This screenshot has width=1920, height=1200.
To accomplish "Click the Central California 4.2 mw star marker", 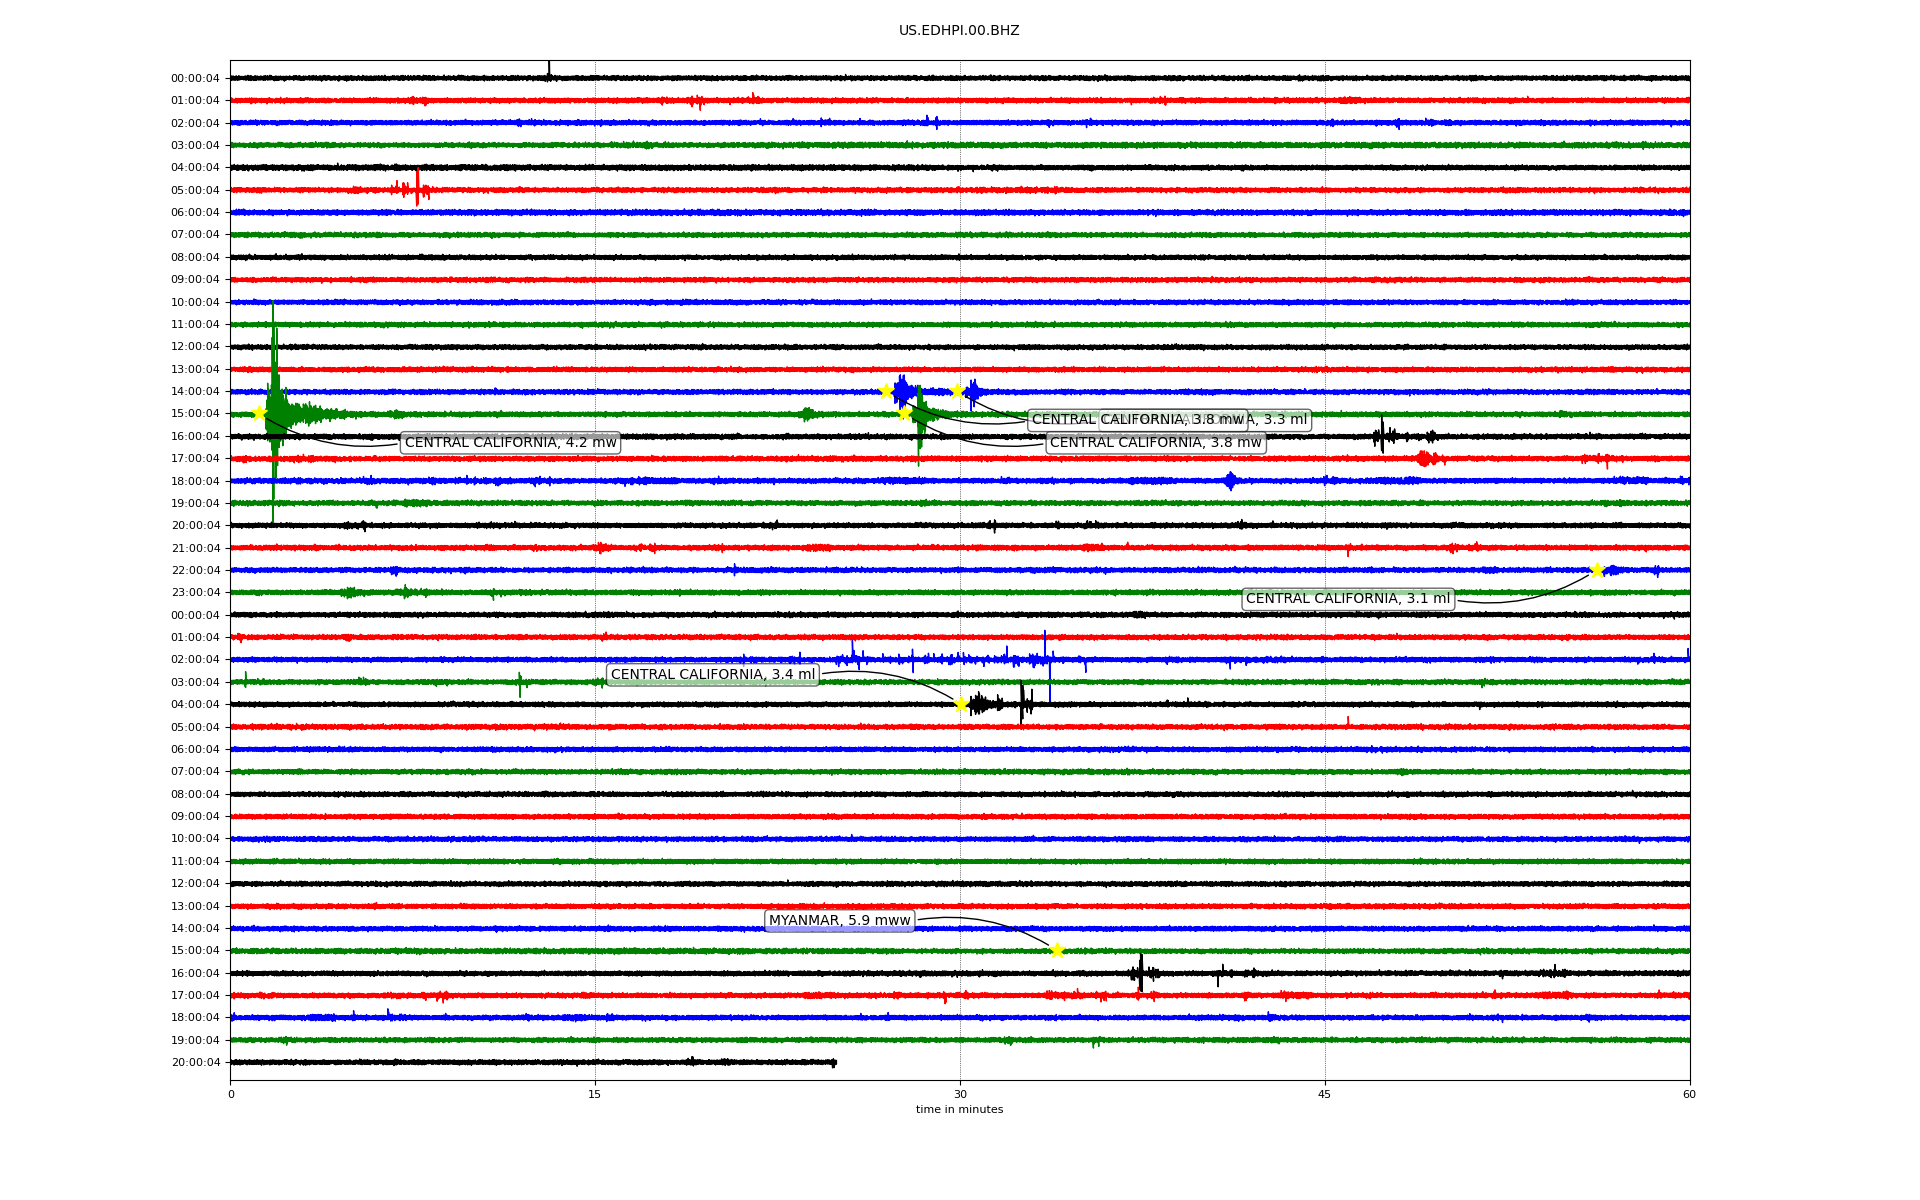I will pos(259,413).
